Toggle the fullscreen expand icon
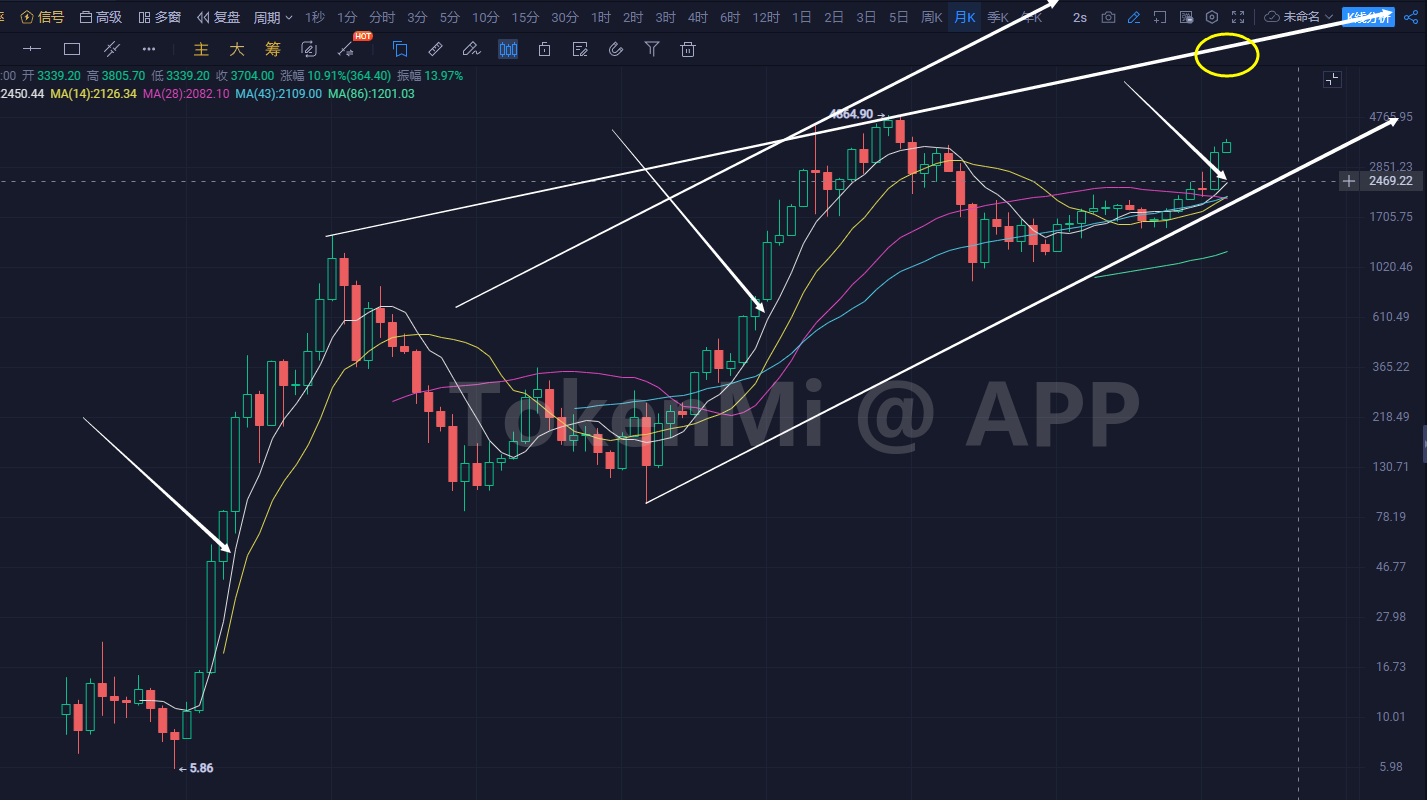This screenshot has width=1427, height=800. [x=1239, y=17]
